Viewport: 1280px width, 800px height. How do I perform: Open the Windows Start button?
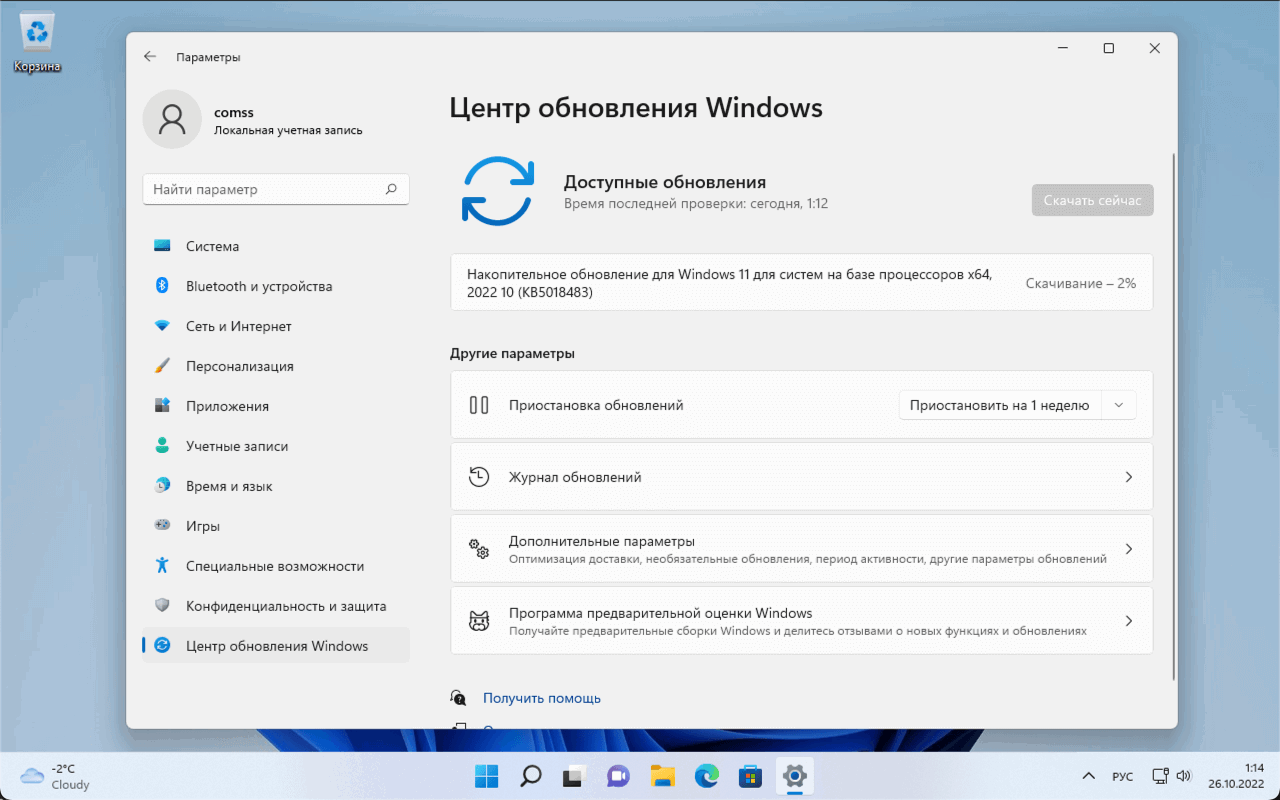point(487,775)
